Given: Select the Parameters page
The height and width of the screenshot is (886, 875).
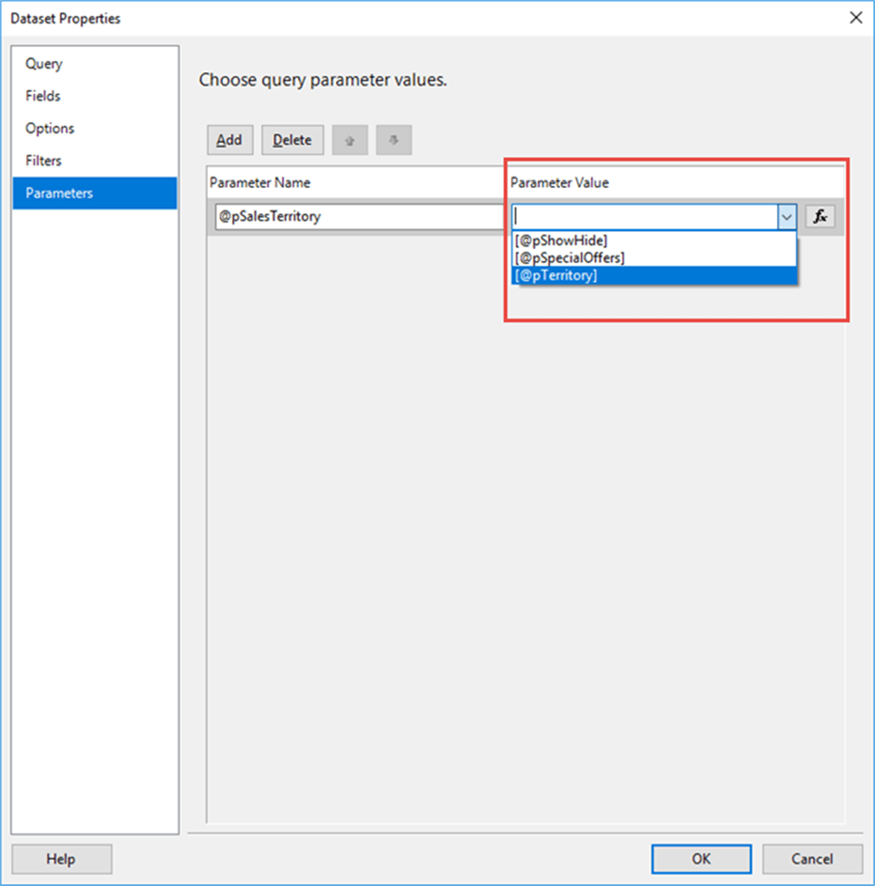Looking at the screenshot, I should pyautogui.click(x=59, y=193).
